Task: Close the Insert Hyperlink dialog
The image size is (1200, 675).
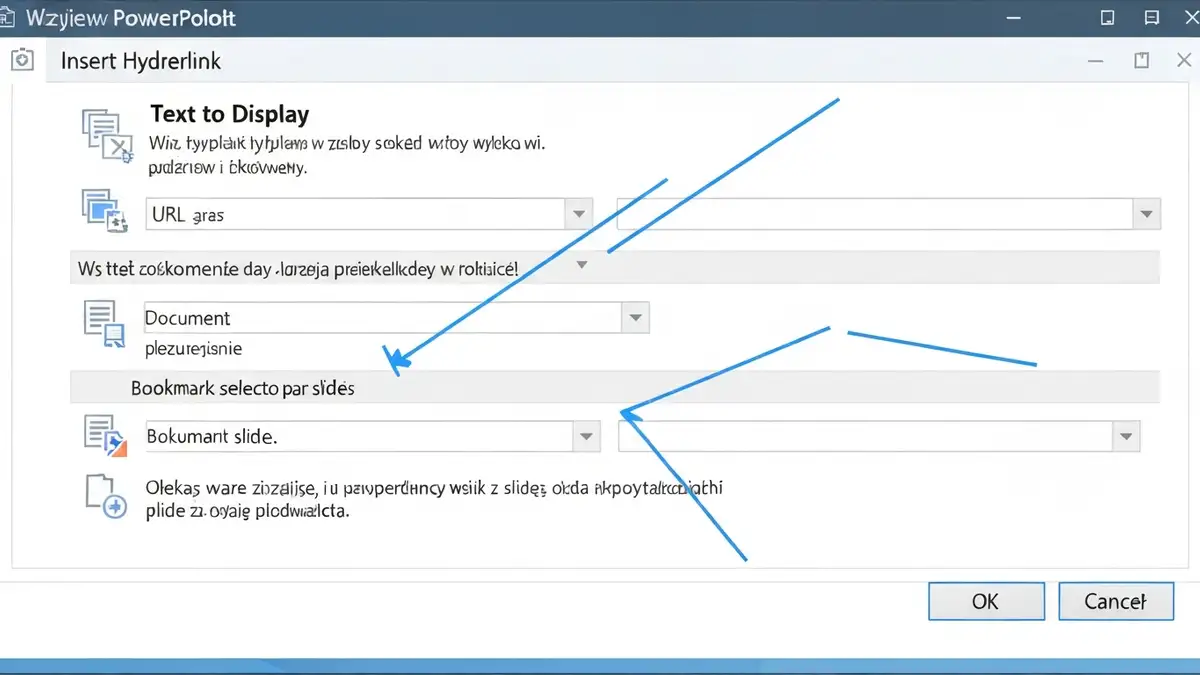Action: (x=1186, y=61)
